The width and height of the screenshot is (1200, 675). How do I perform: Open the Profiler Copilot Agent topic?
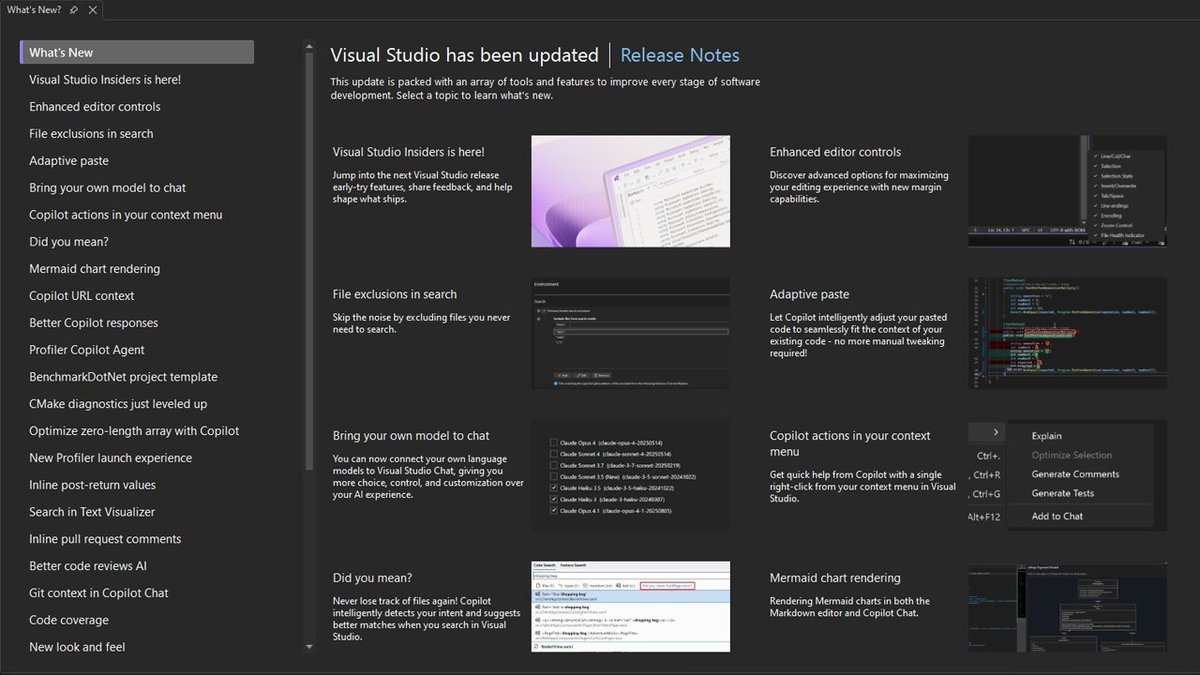coord(87,349)
